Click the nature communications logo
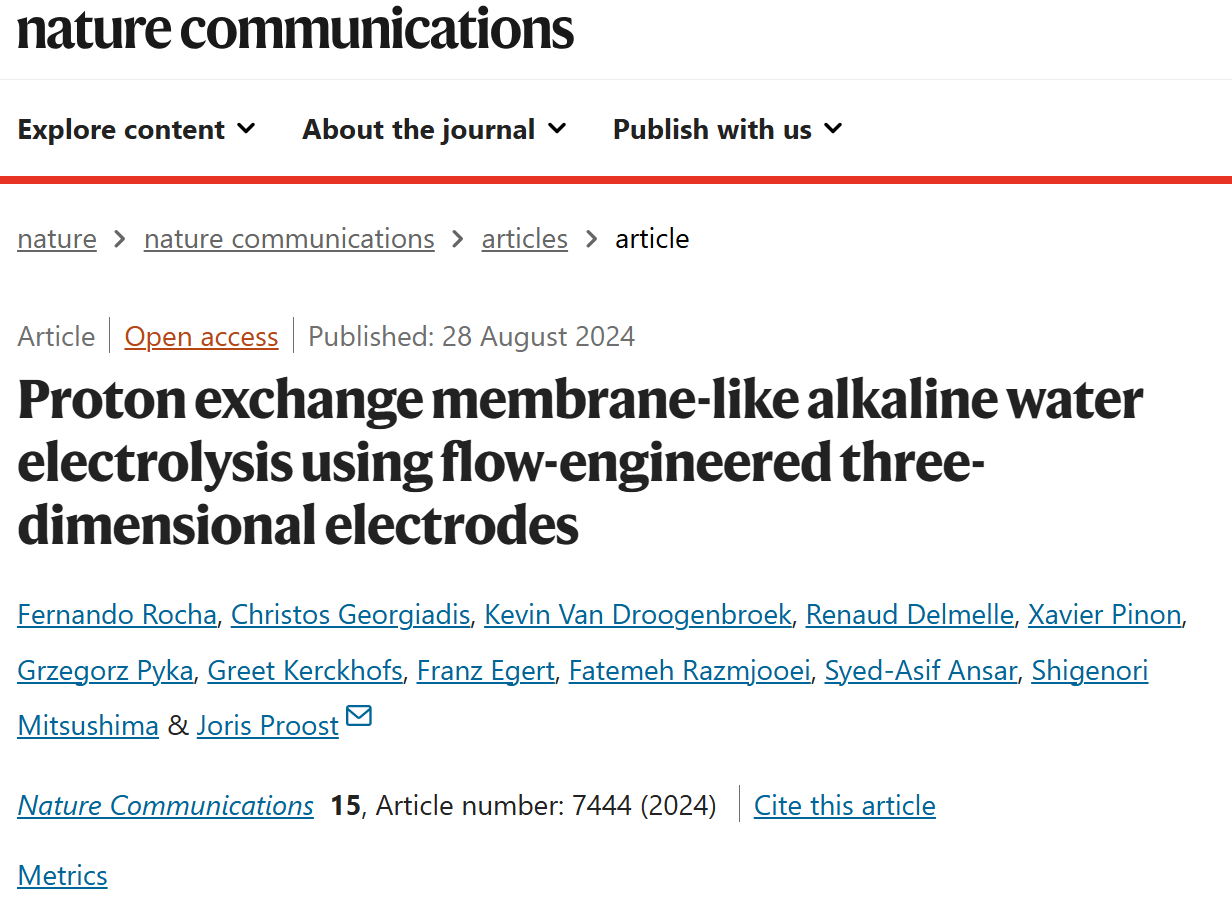This screenshot has height=906, width=1232. coord(295,28)
